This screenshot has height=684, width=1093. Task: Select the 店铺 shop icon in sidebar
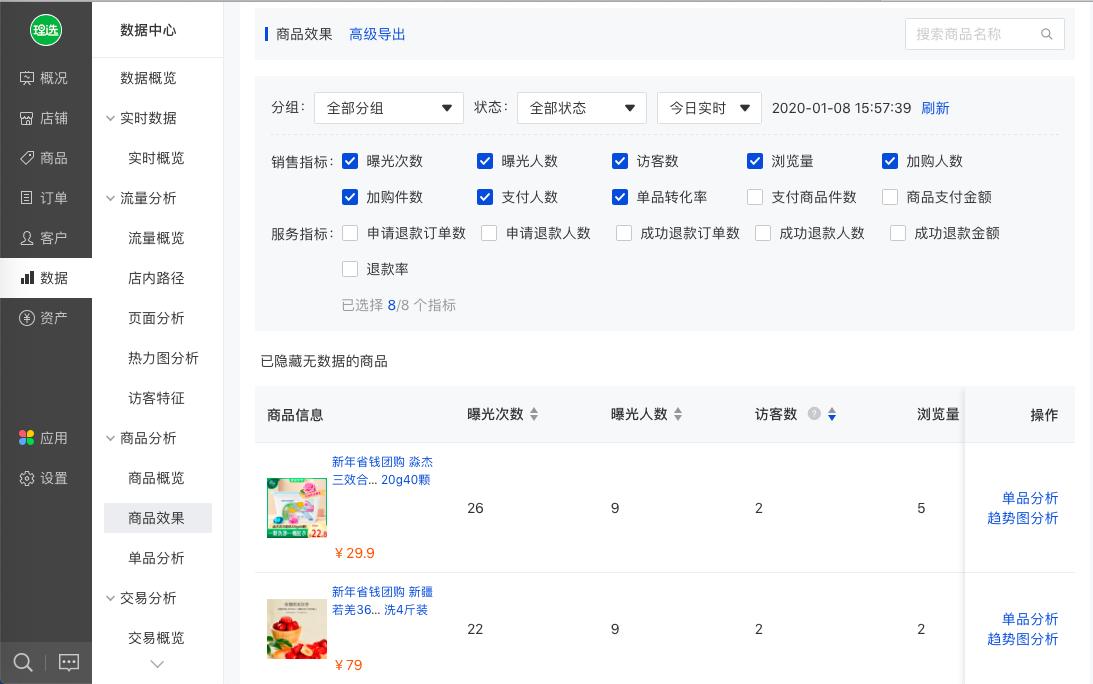pyautogui.click(x=45, y=118)
